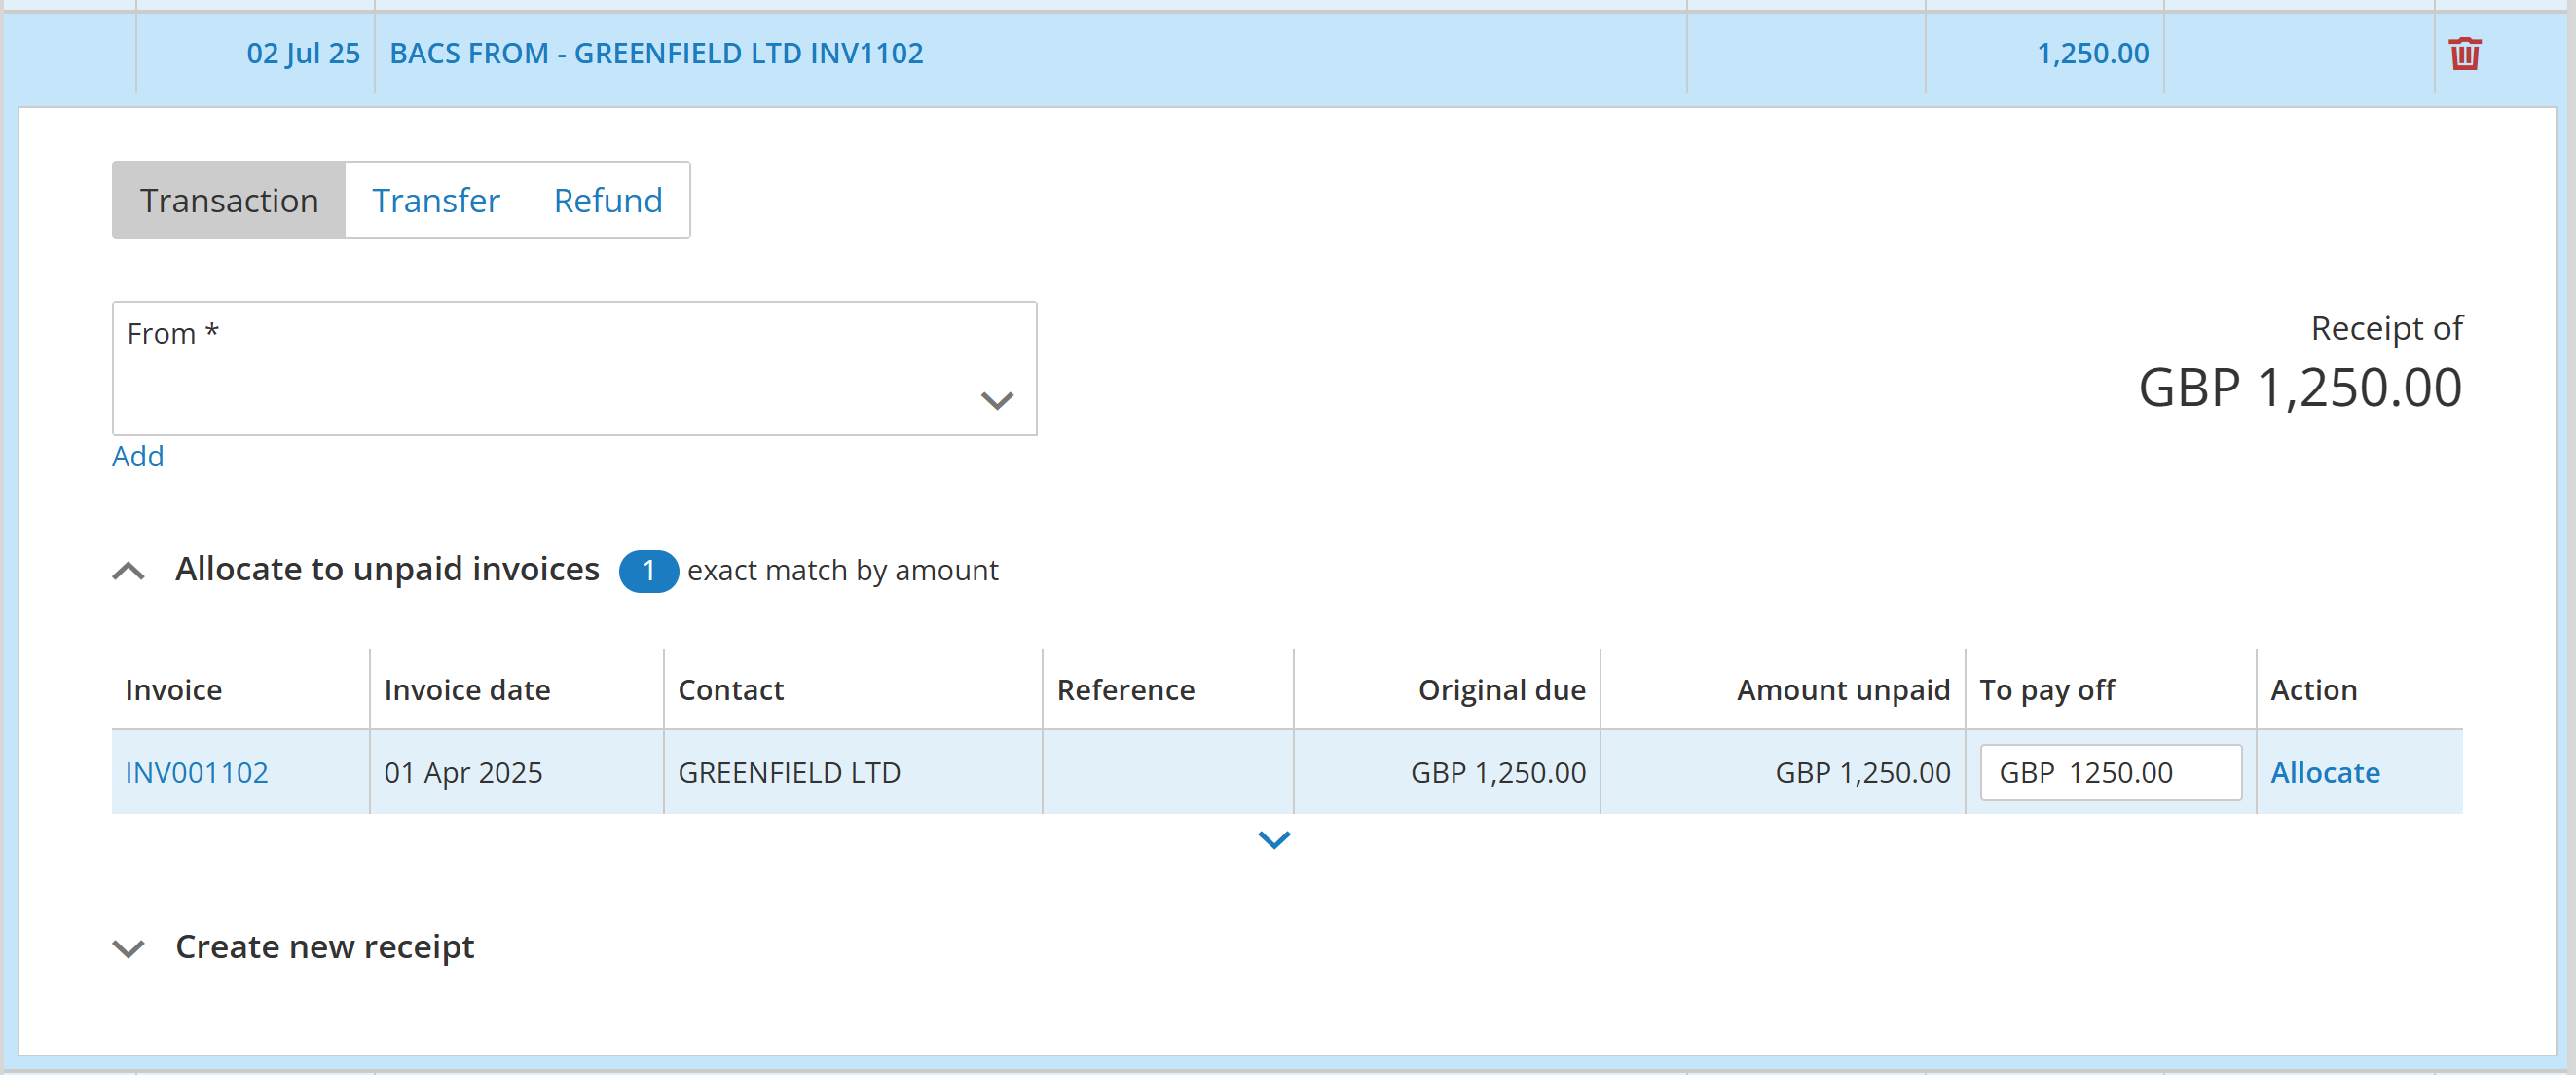The width and height of the screenshot is (2576, 1075).
Task: Click the 02 Jul 25 date cell
Action: click(302, 53)
